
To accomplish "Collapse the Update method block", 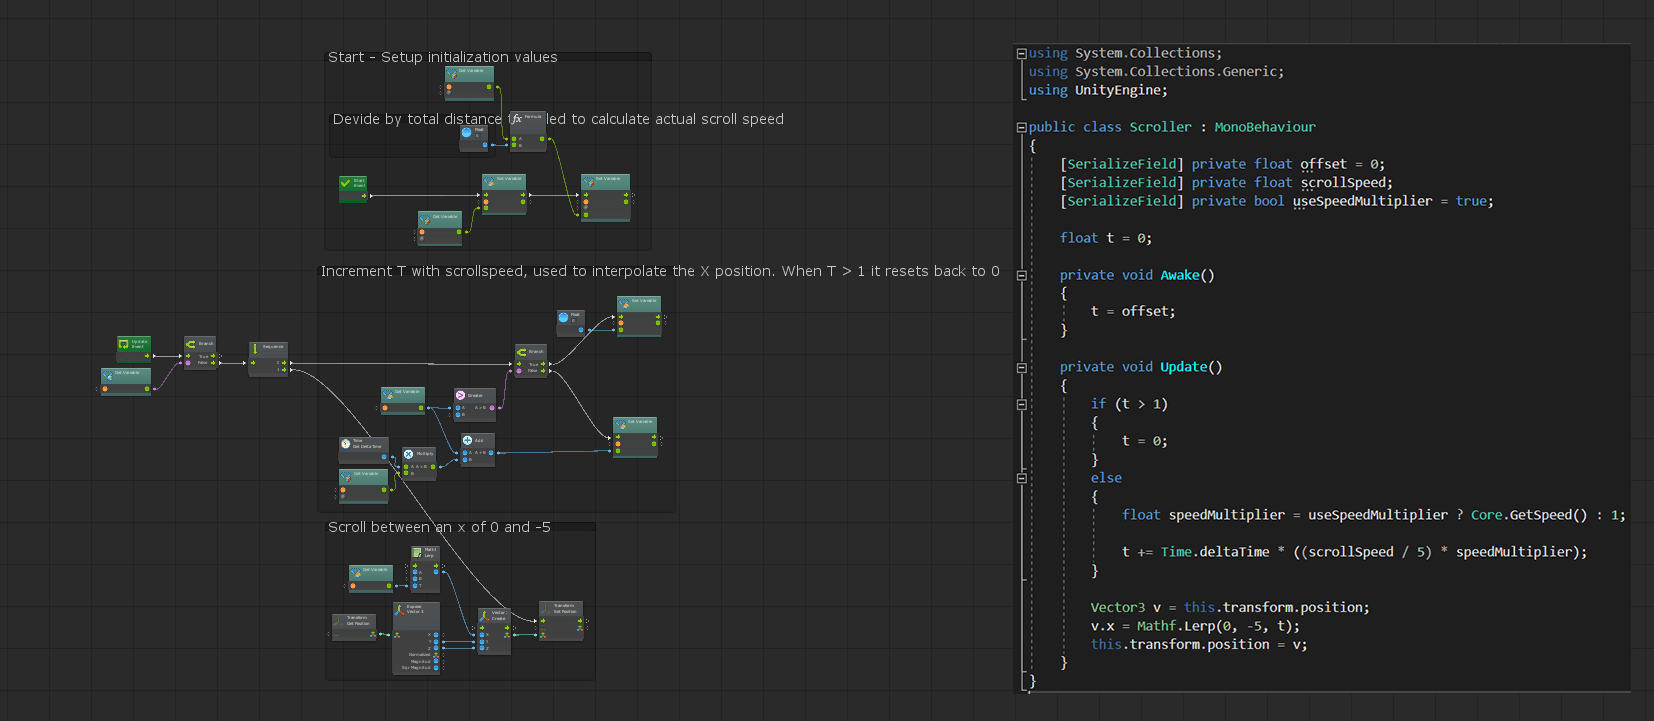I will tap(1021, 368).
